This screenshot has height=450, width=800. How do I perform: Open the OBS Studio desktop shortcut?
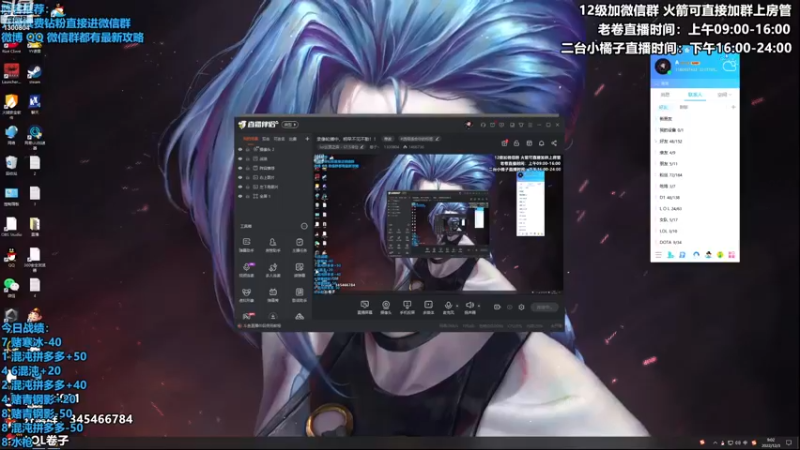pyautogui.click(x=11, y=227)
